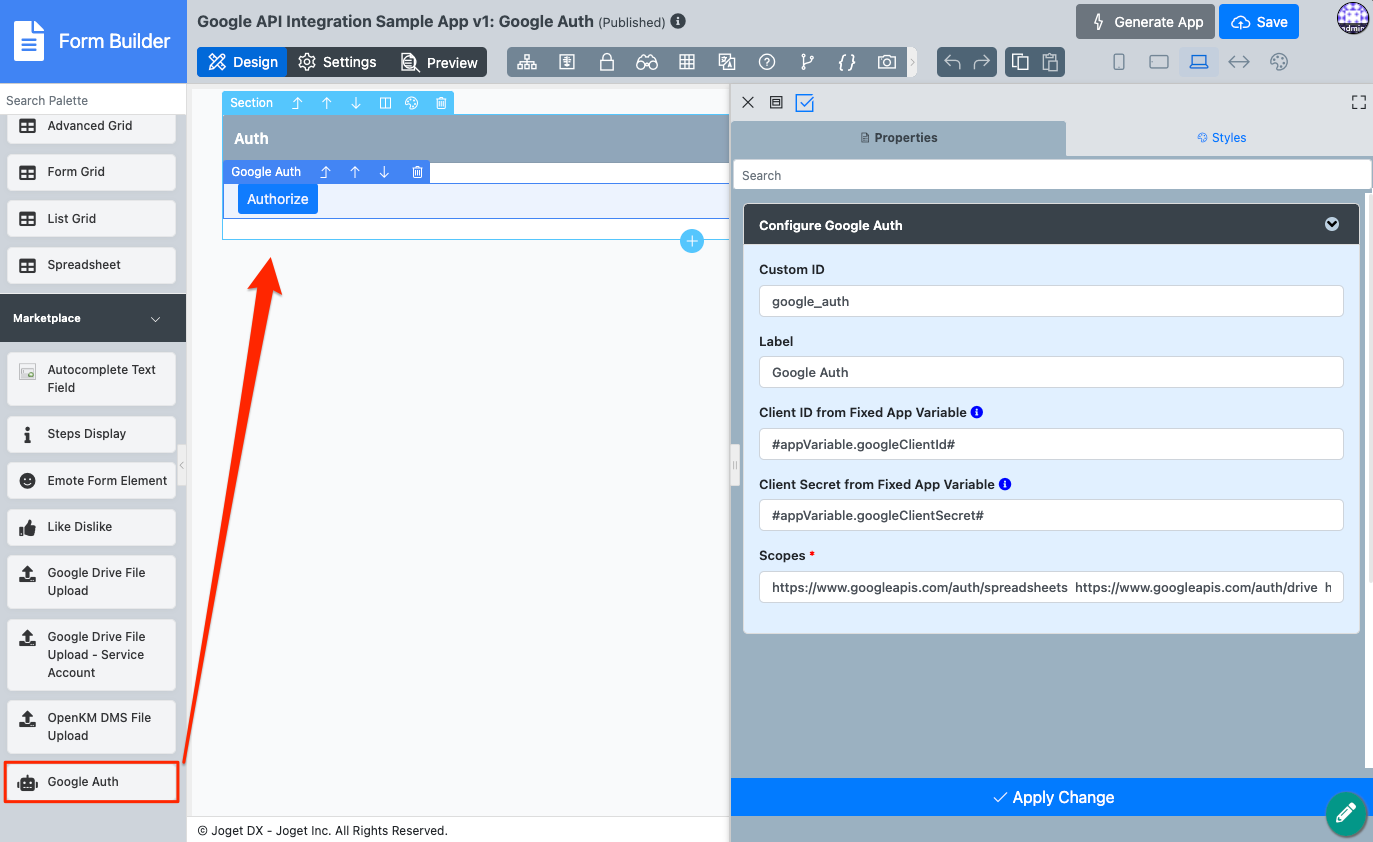Click the property Search field
The width and height of the screenshot is (1373, 842).
1052,175
